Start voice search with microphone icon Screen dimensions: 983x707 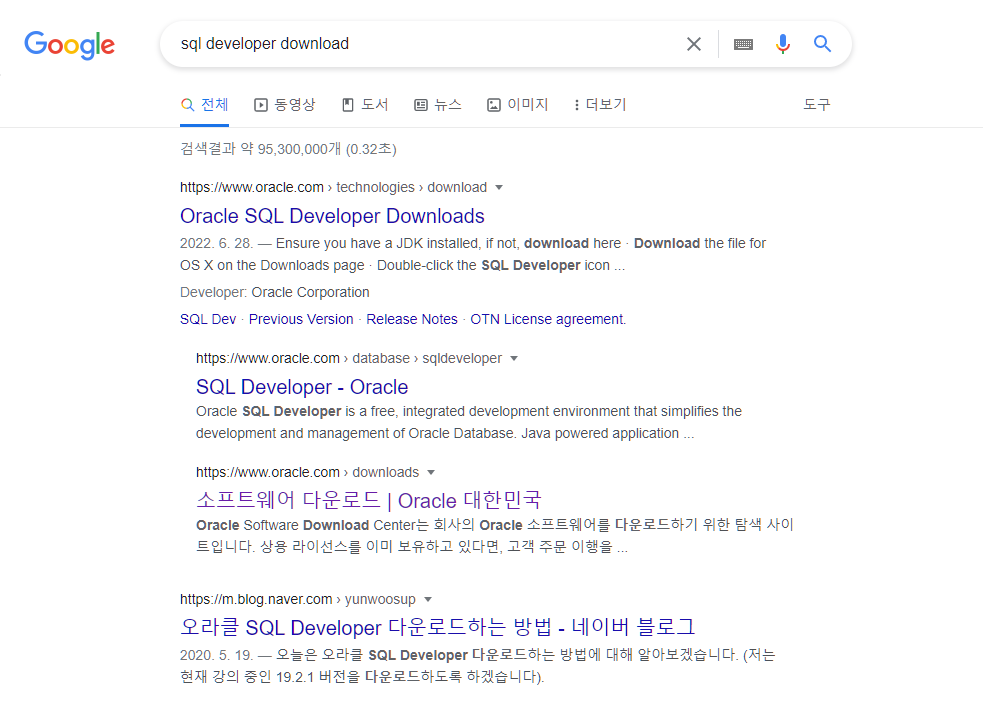[782, 44]
